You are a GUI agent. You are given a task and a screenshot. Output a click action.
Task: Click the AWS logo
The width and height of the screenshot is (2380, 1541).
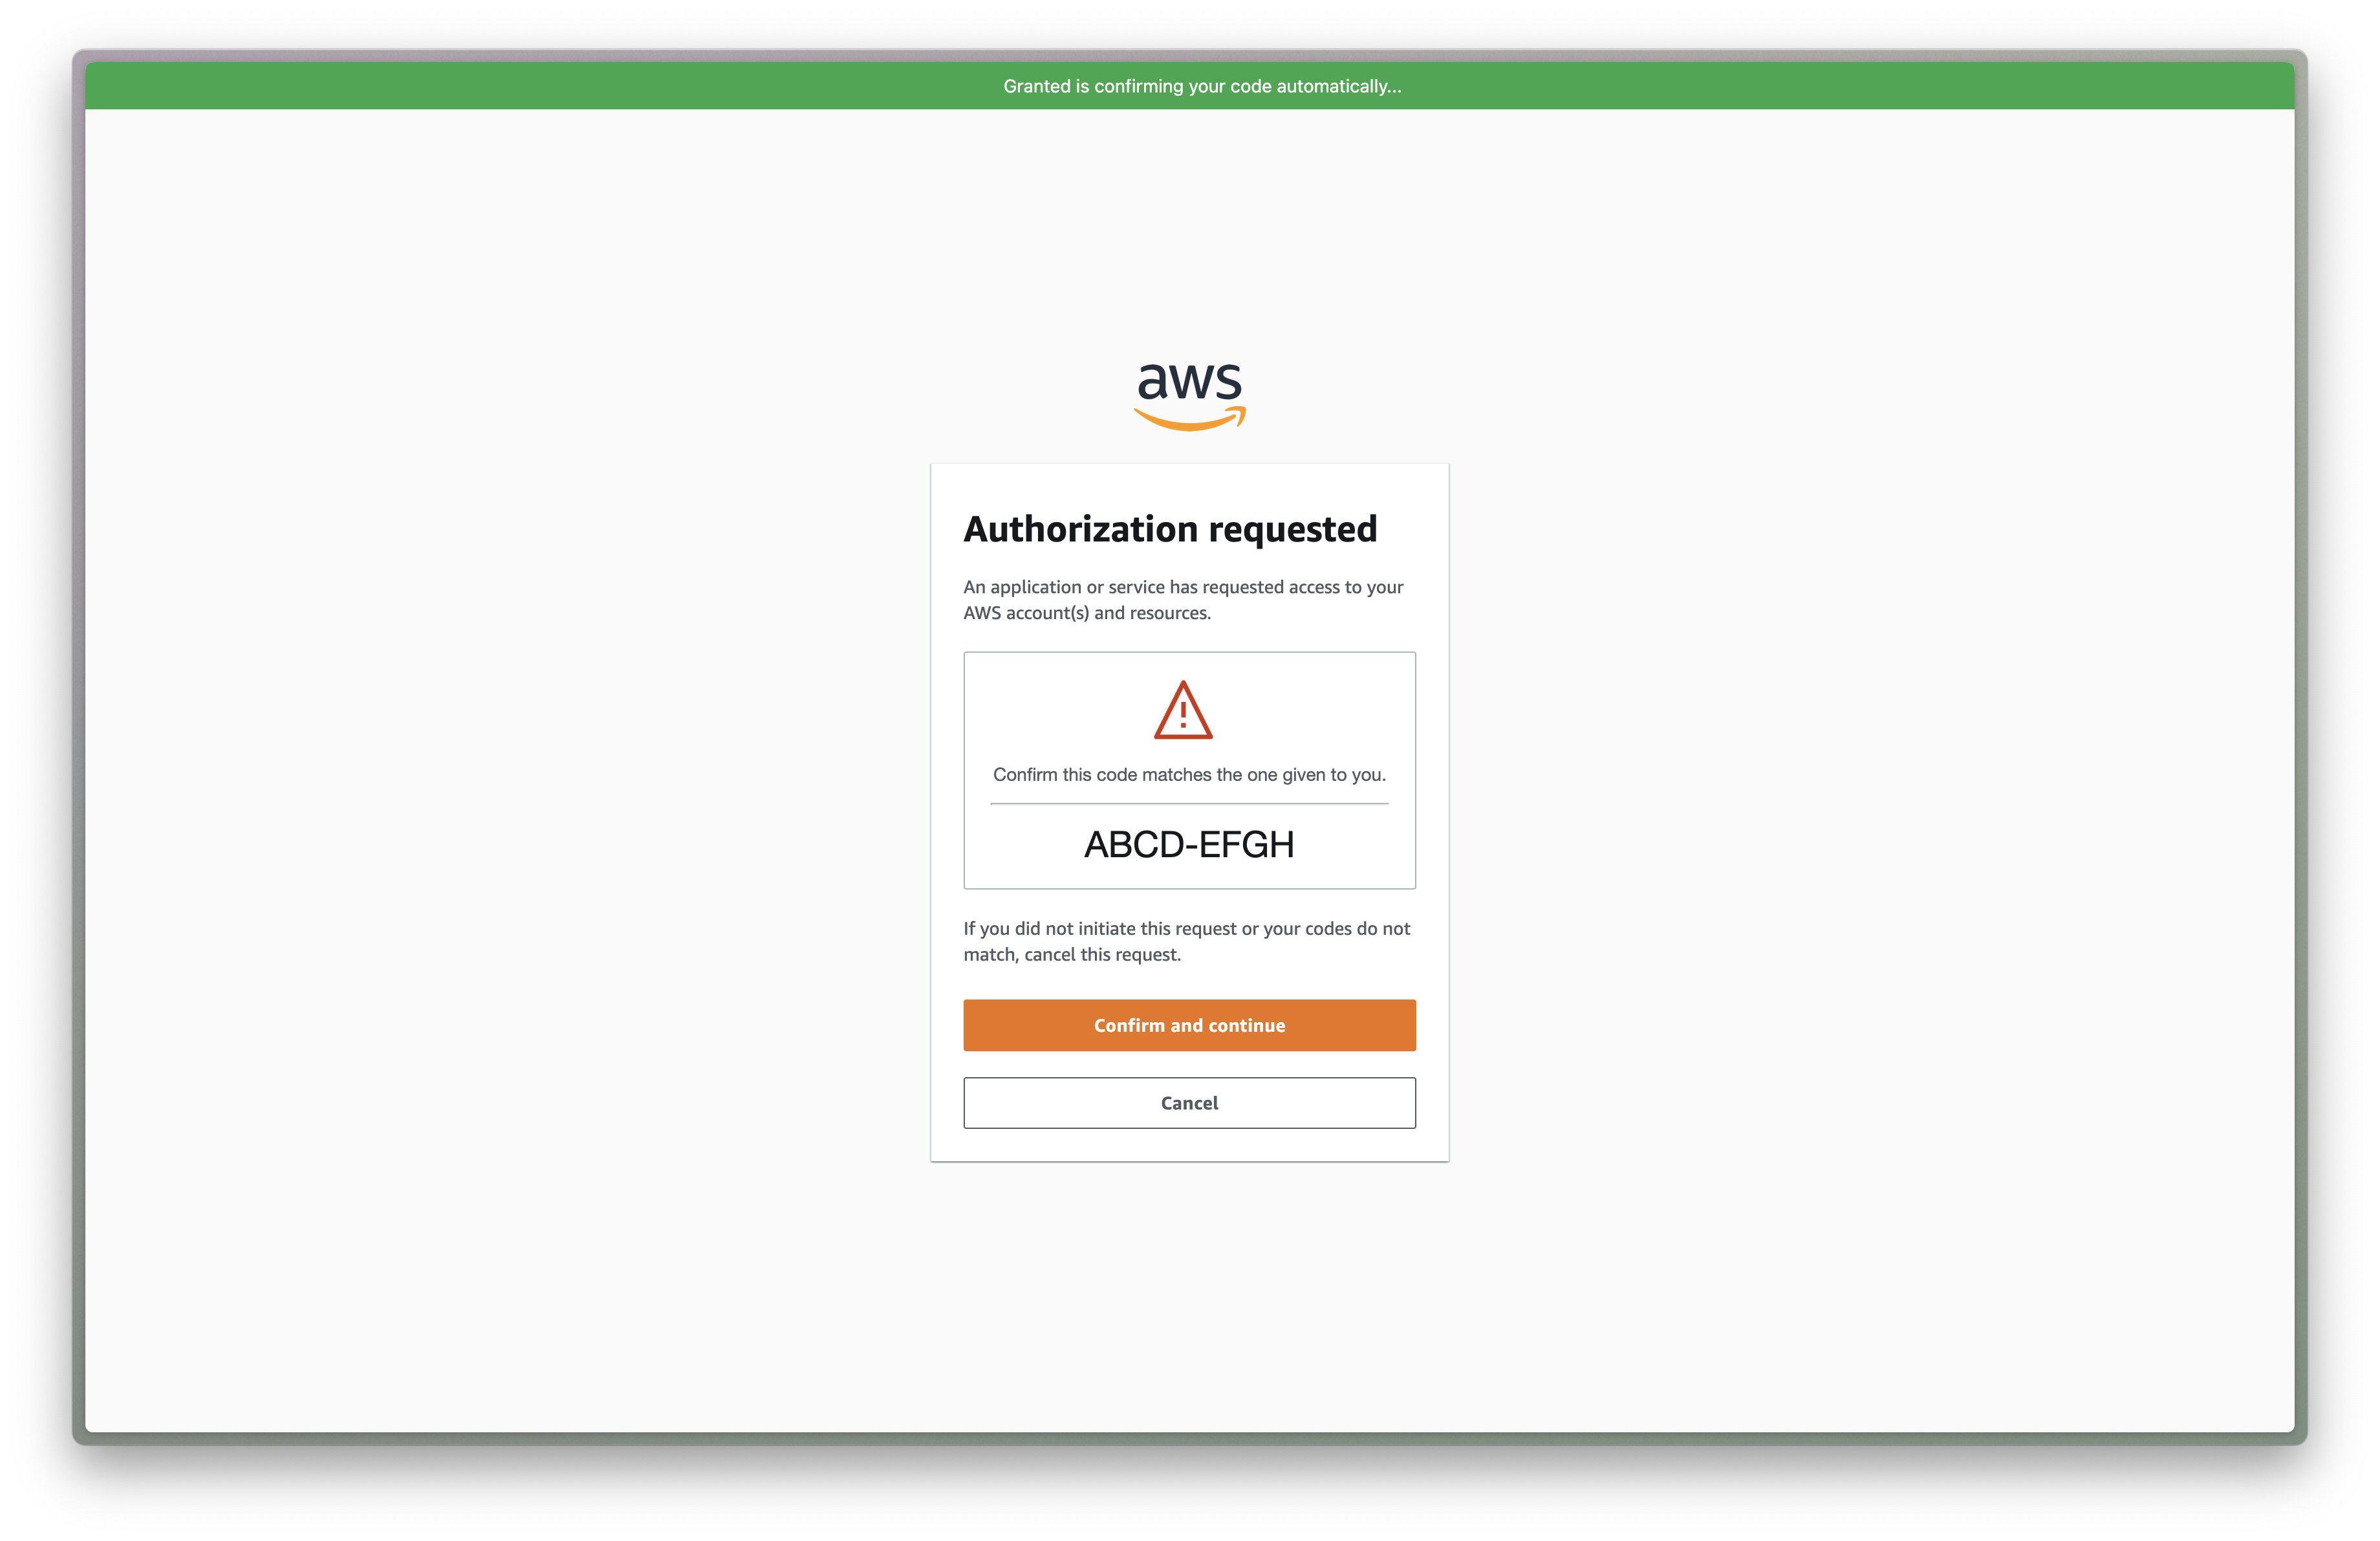[1189, 397]
